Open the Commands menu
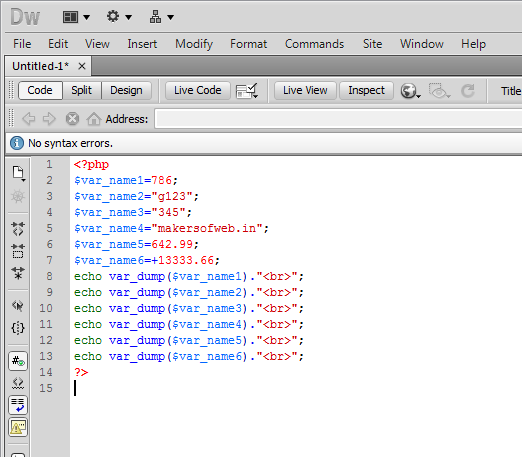This screenshot has width=522, height=457. point(314,44)
